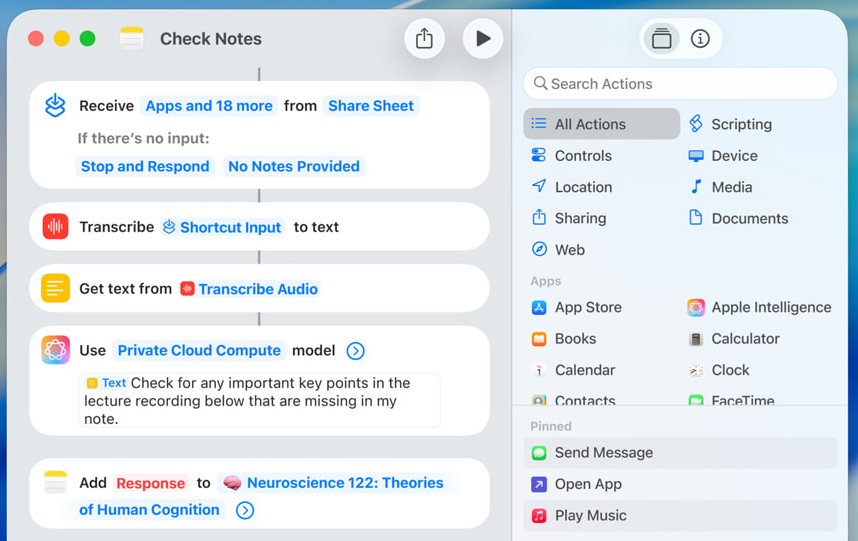Click the Search Actions field

click(x=680, y=84)
